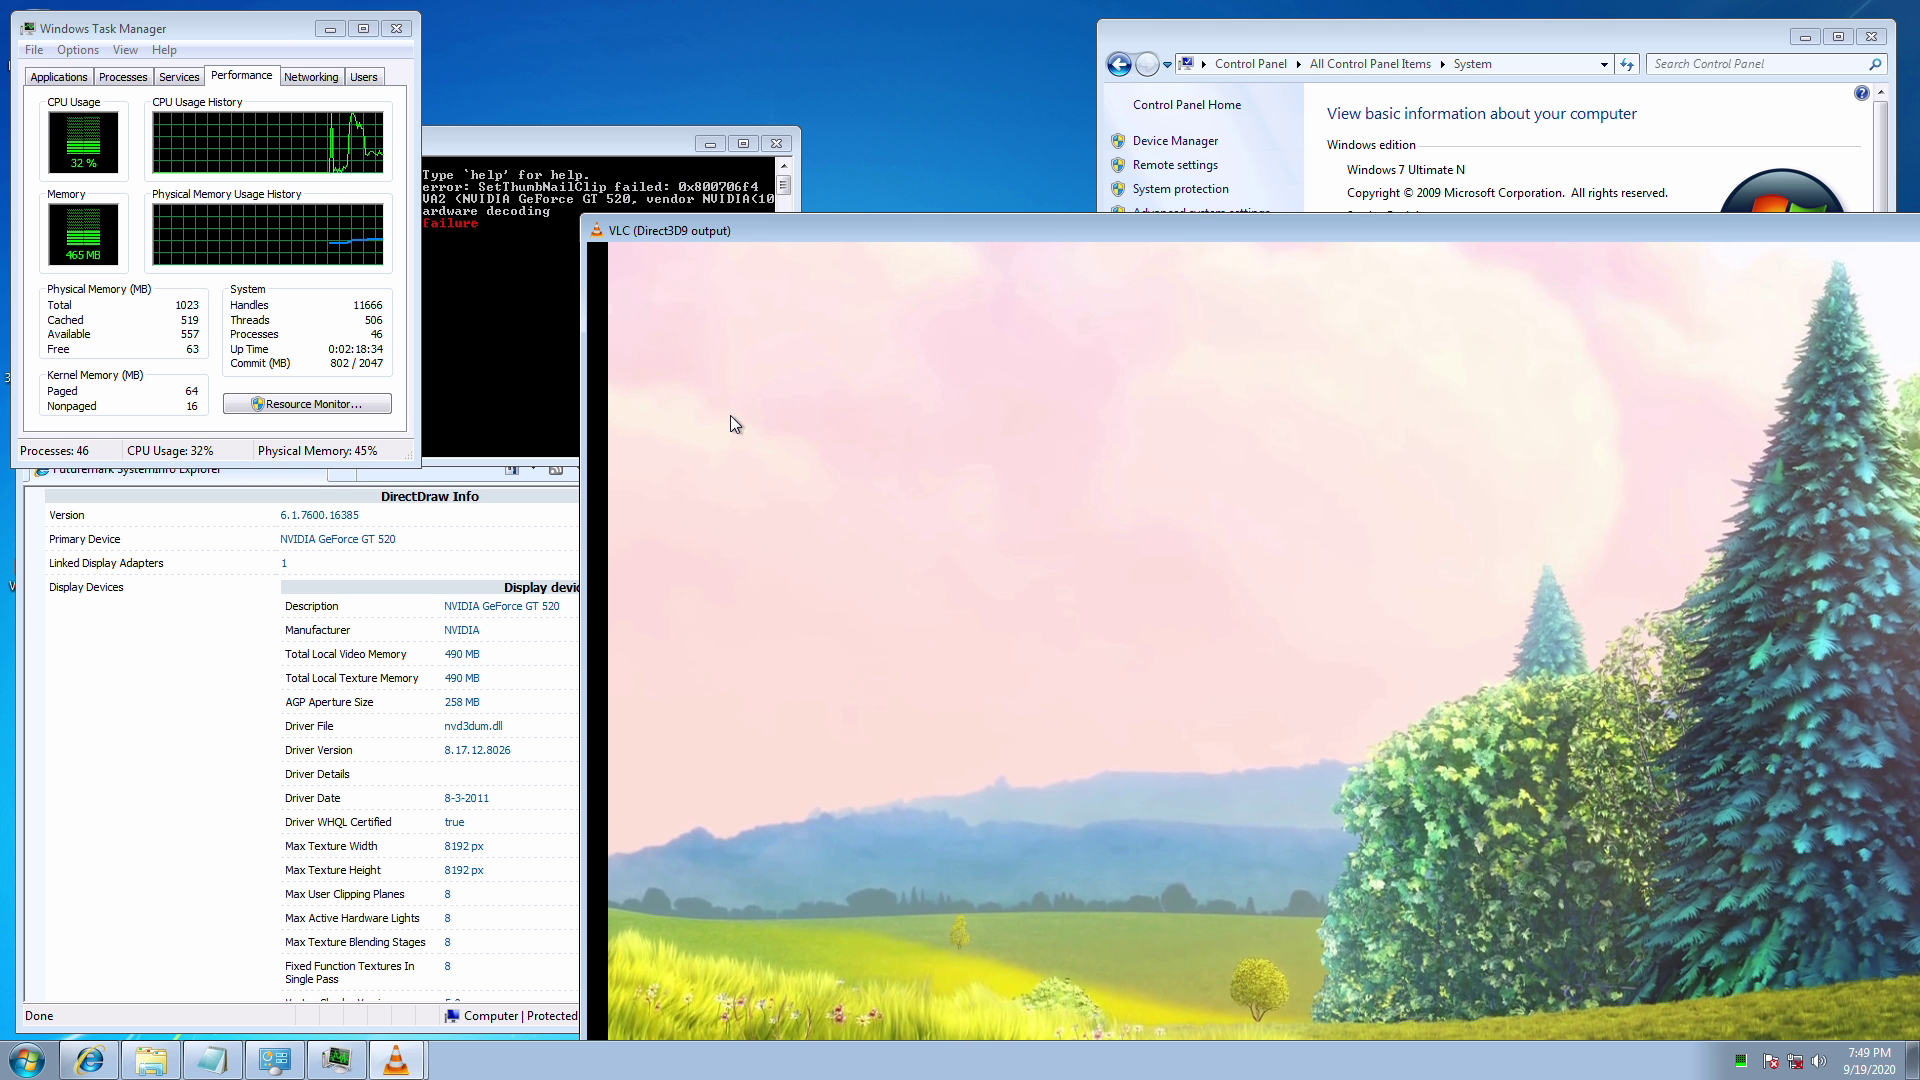Switch to Services tab in Task Manager
1920x1080 pixels.
[179, 77]
